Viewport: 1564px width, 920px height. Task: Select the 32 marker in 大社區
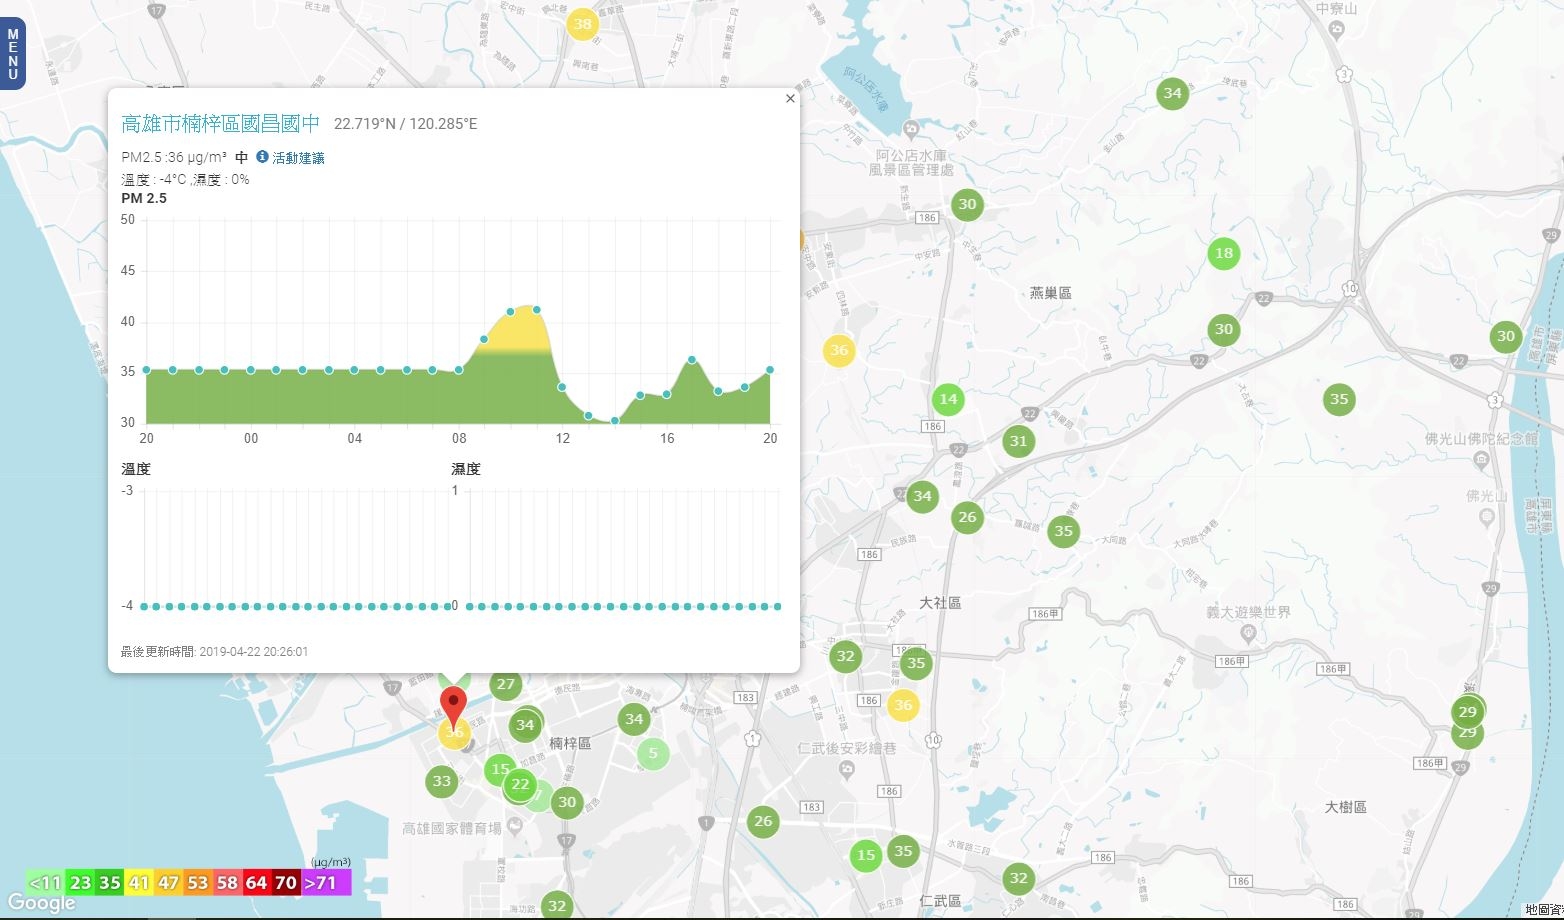point(846,656)
